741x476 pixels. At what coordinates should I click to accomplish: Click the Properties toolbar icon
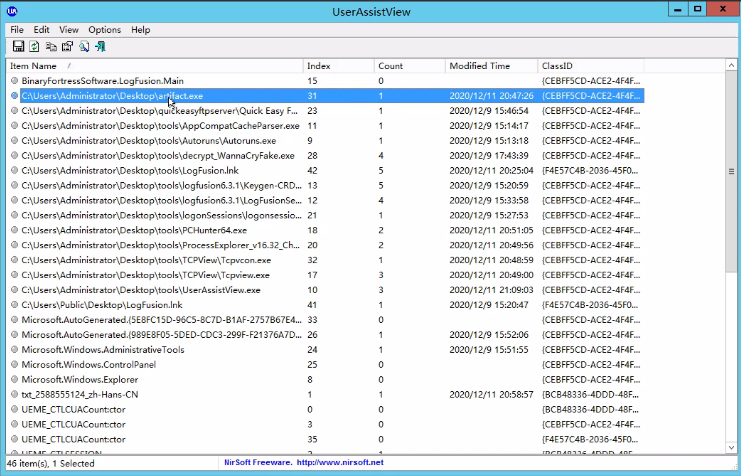click(x=67, y=46)
